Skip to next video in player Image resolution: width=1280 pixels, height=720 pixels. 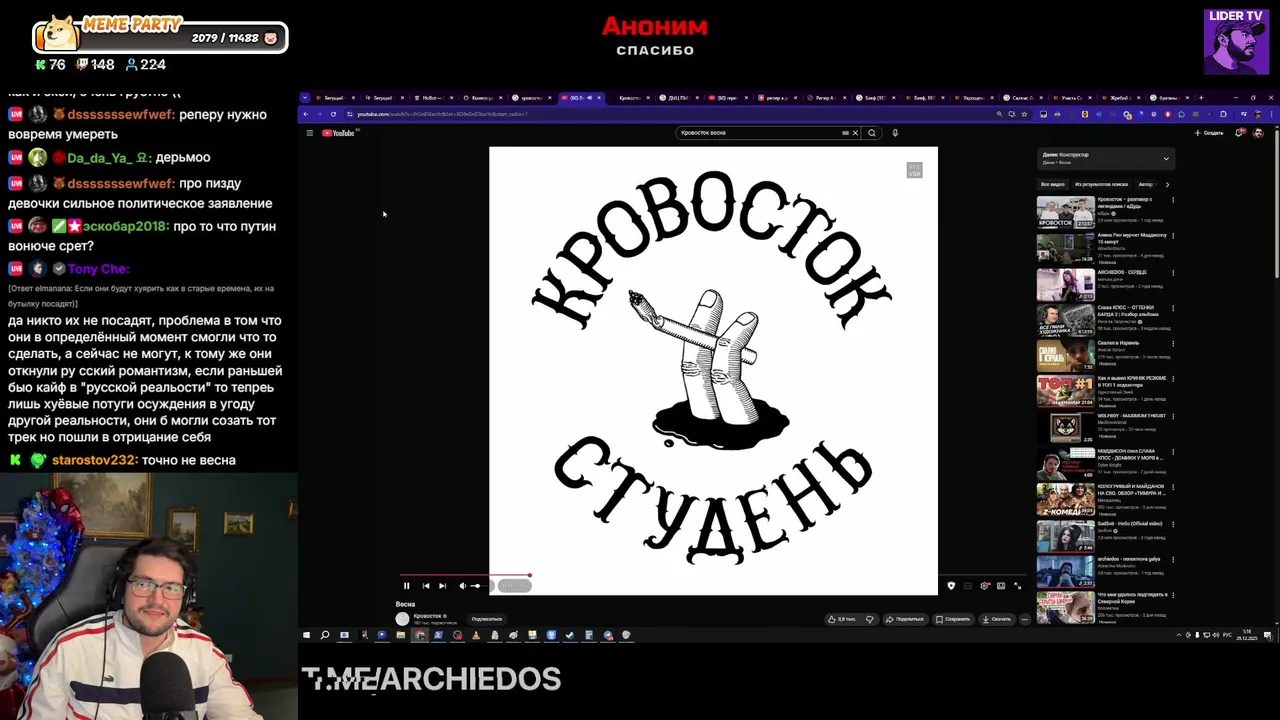443,586
